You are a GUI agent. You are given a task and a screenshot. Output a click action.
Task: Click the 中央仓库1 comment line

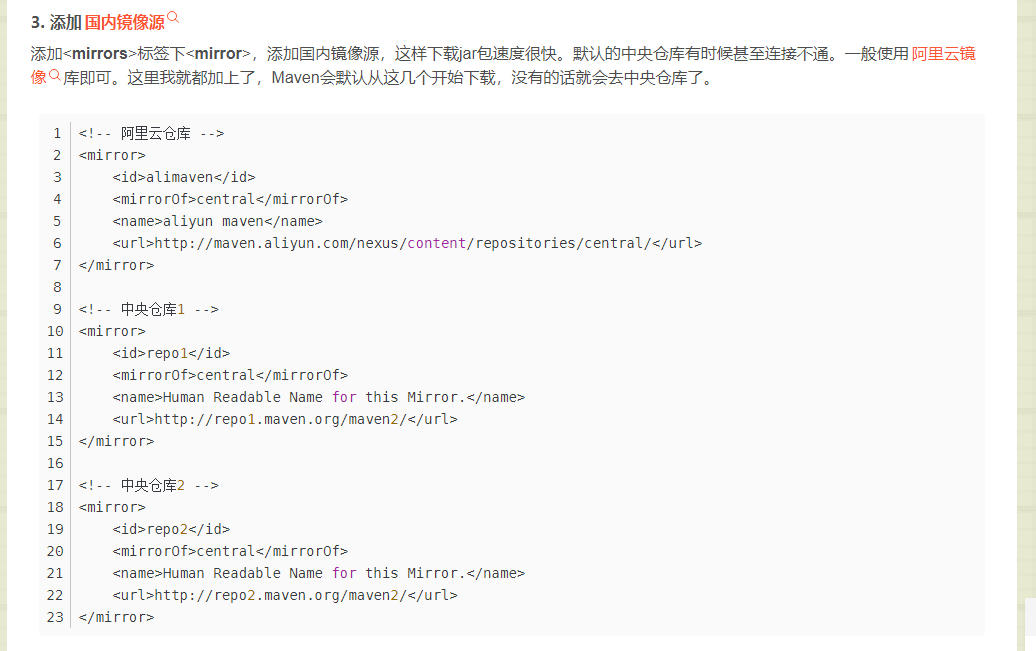click(x=148, y=309)
